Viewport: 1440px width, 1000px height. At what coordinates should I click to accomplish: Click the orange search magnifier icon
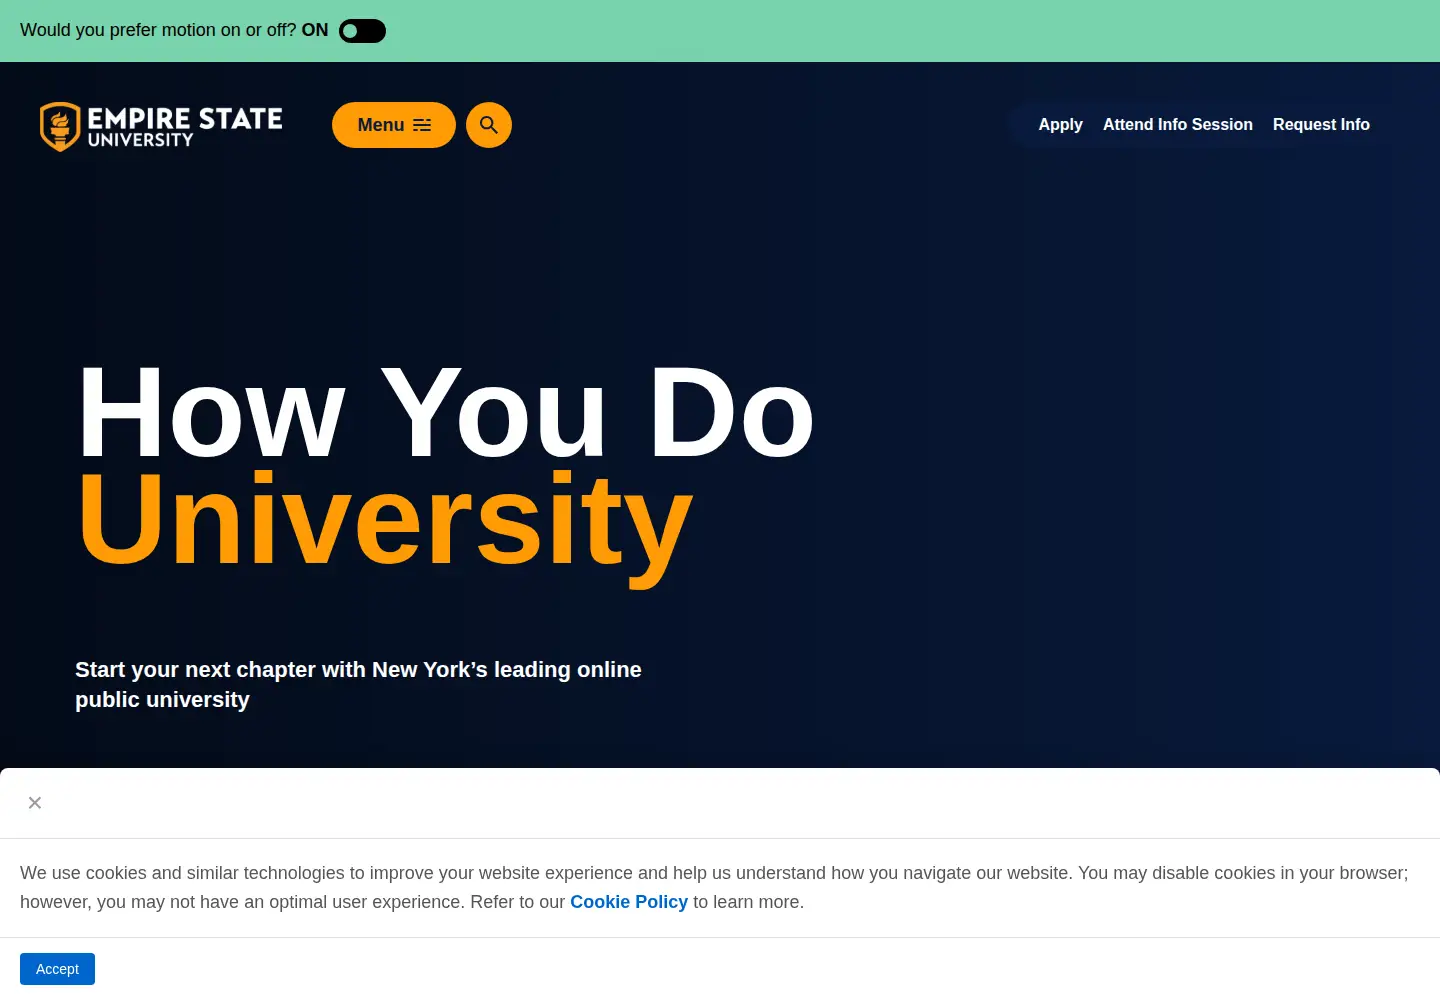tap(489, 125)
